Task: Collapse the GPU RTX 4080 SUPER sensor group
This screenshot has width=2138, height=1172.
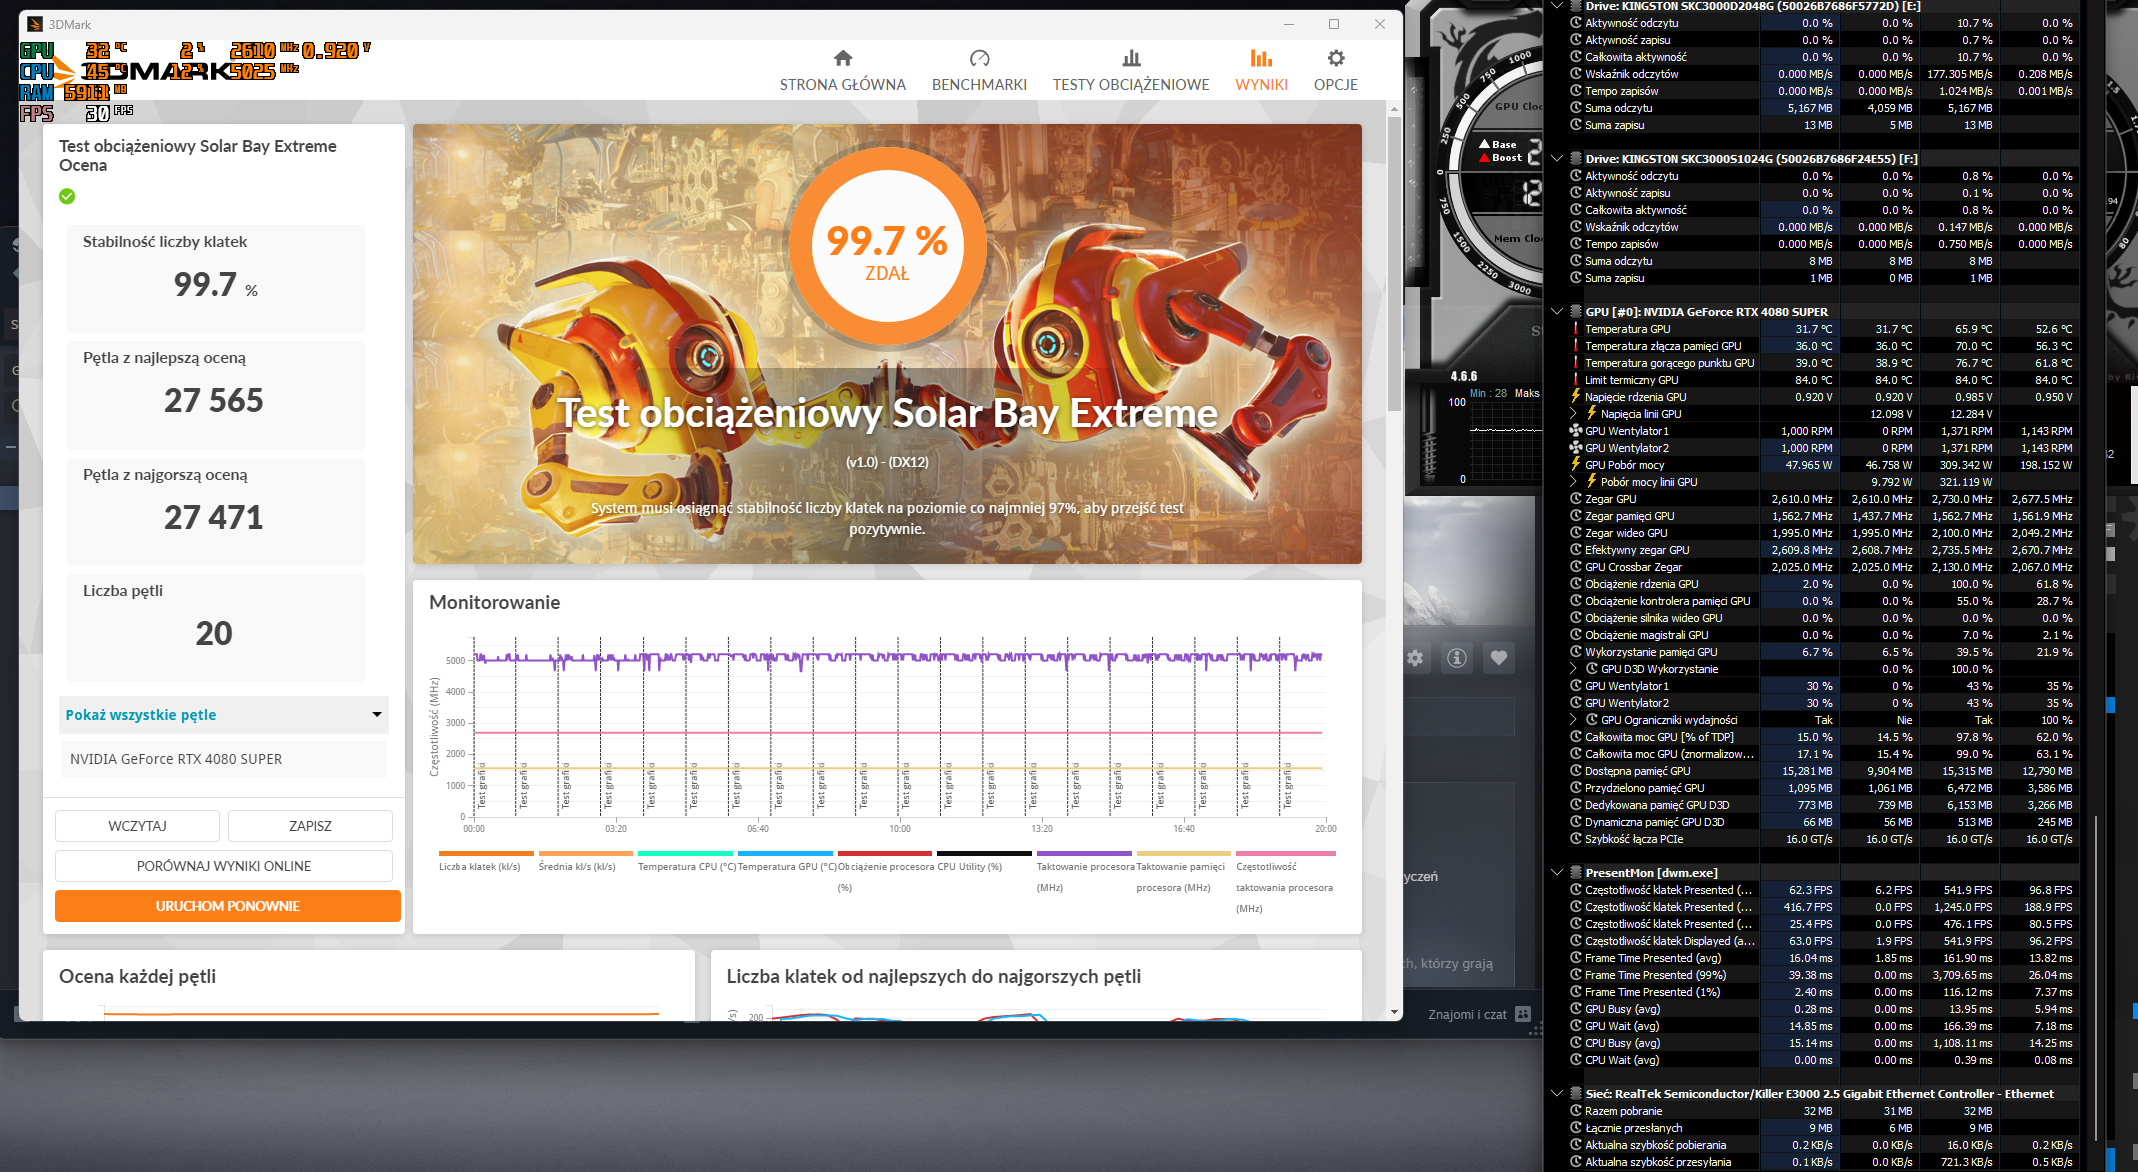Action: [x=1557, y=312]
